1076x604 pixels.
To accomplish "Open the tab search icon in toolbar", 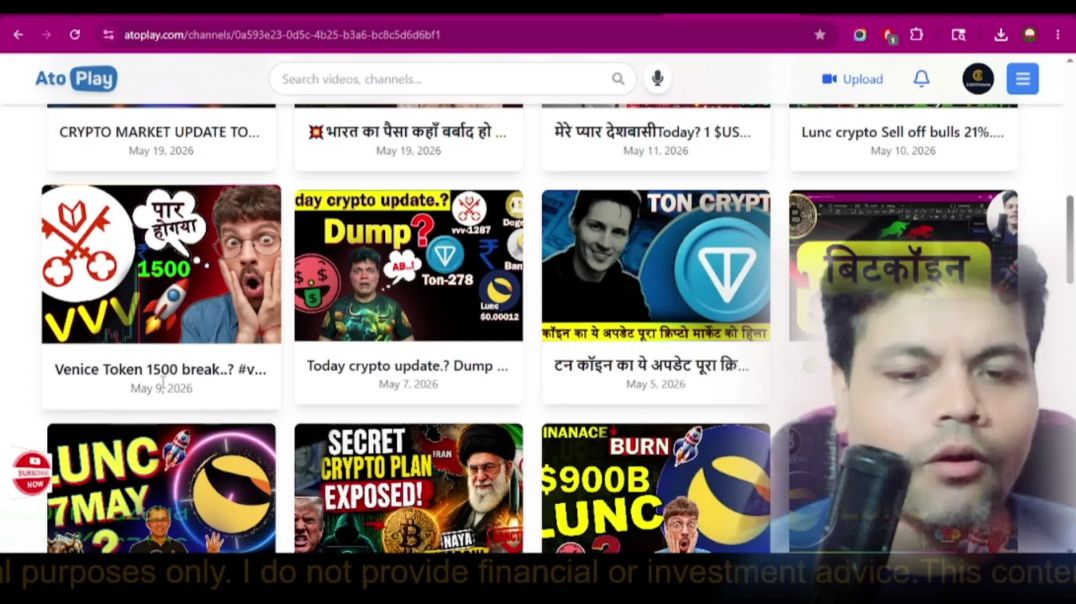I will click(x=959, y=34).
